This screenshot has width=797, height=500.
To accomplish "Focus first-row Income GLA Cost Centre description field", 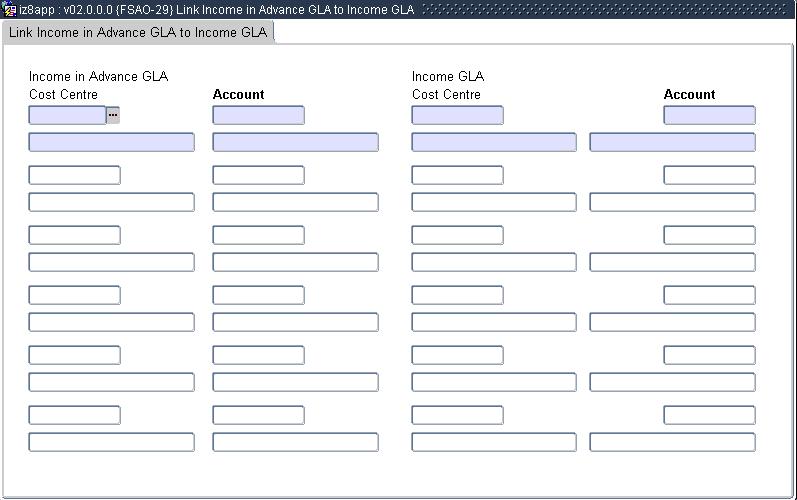I will [x=494, y=142].
